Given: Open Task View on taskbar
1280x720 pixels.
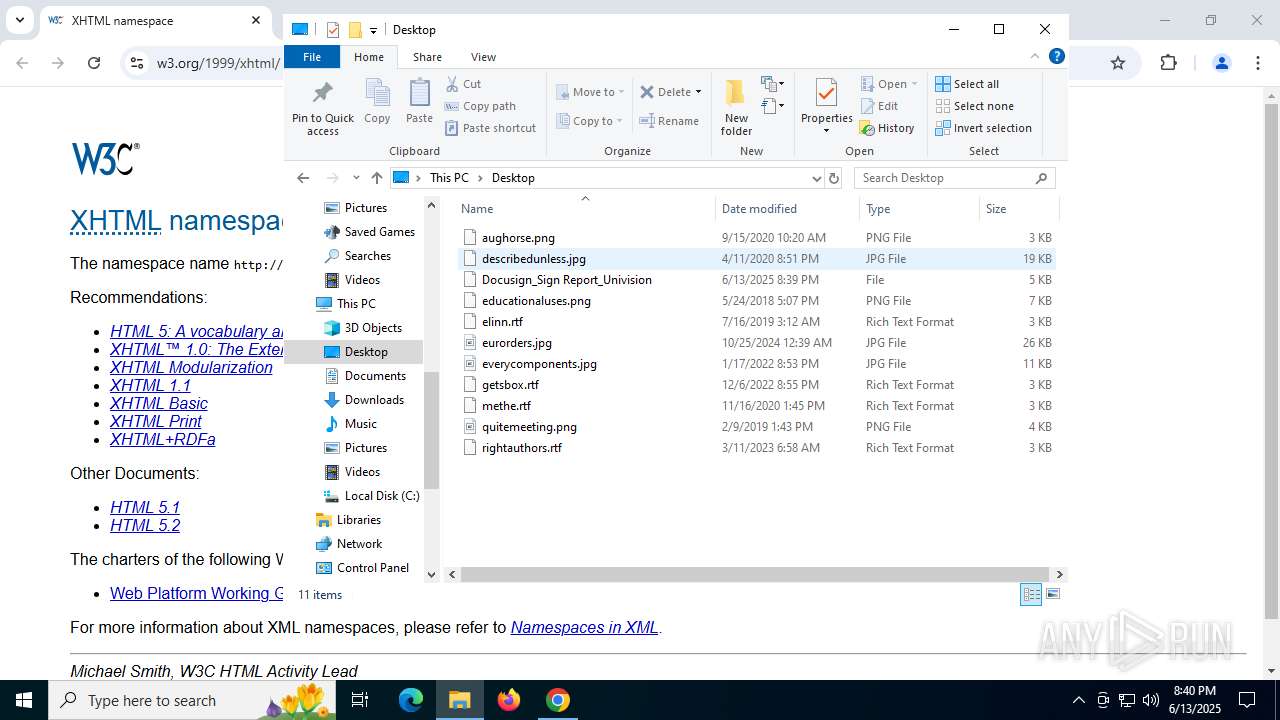Looking at the screenshot, I should (360, 700).
